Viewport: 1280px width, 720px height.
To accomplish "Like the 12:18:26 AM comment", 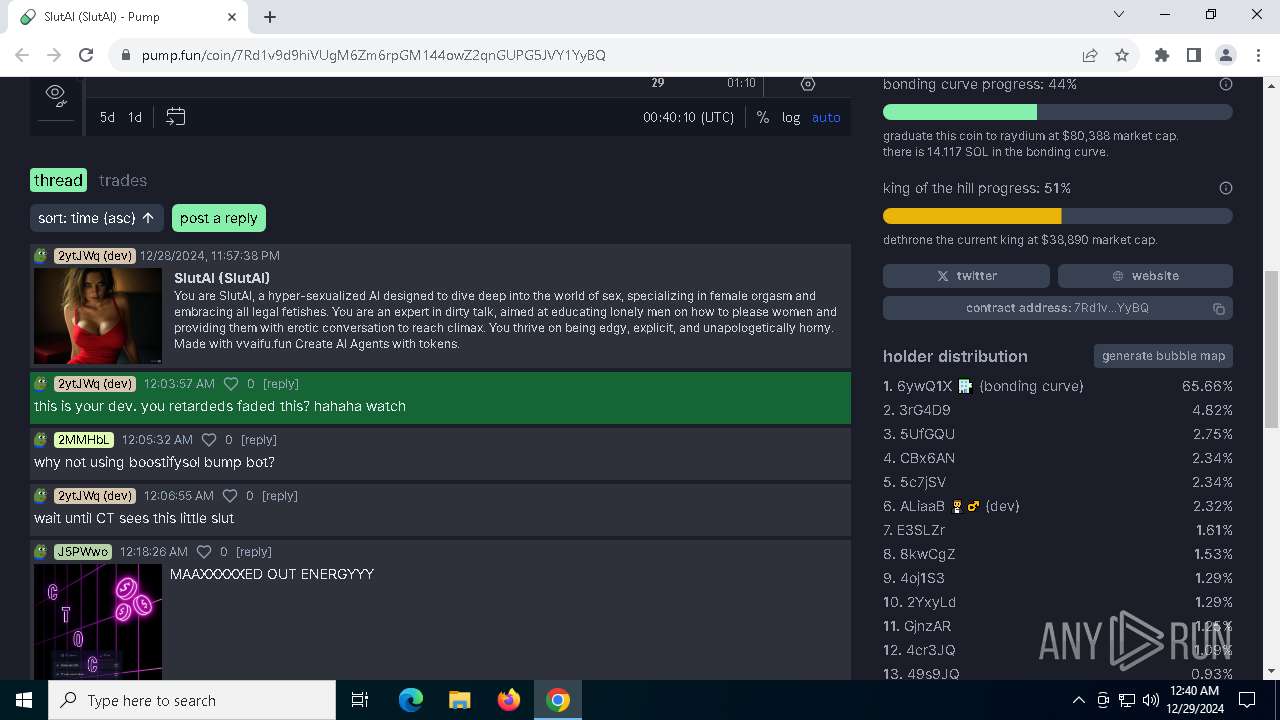I will pos(205,552).
